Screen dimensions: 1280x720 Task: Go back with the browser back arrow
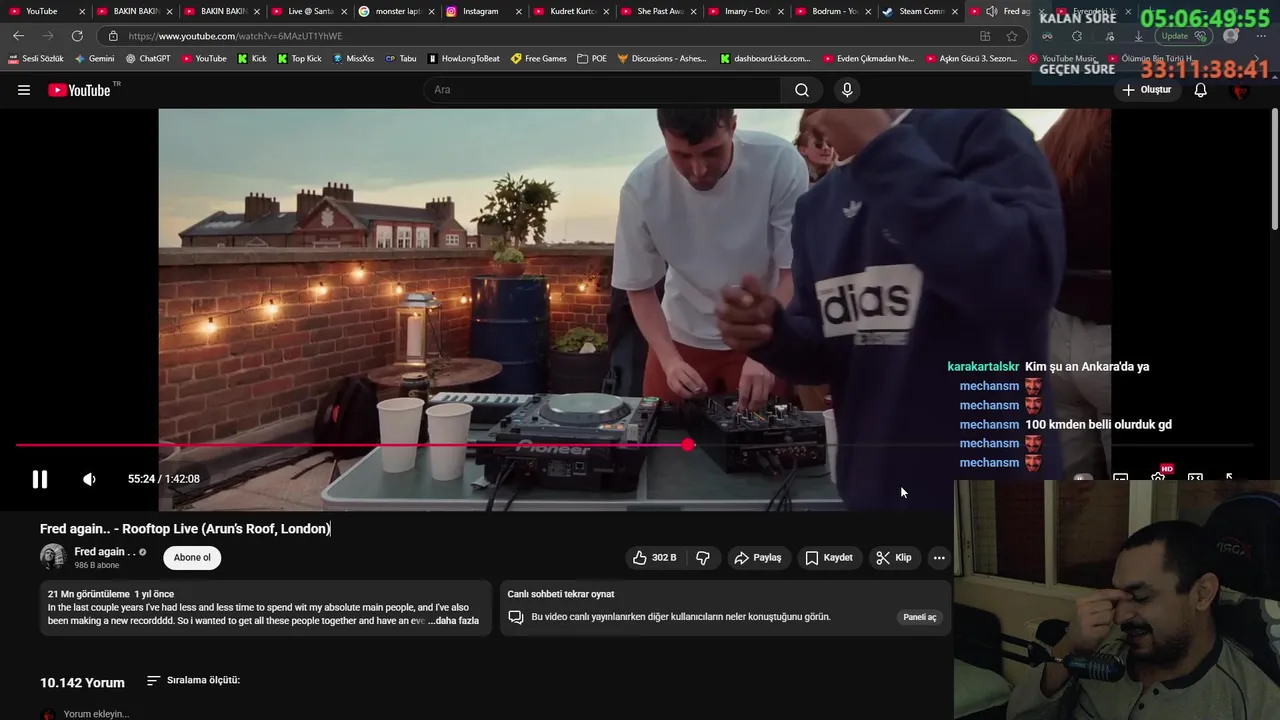pos(18,35)
